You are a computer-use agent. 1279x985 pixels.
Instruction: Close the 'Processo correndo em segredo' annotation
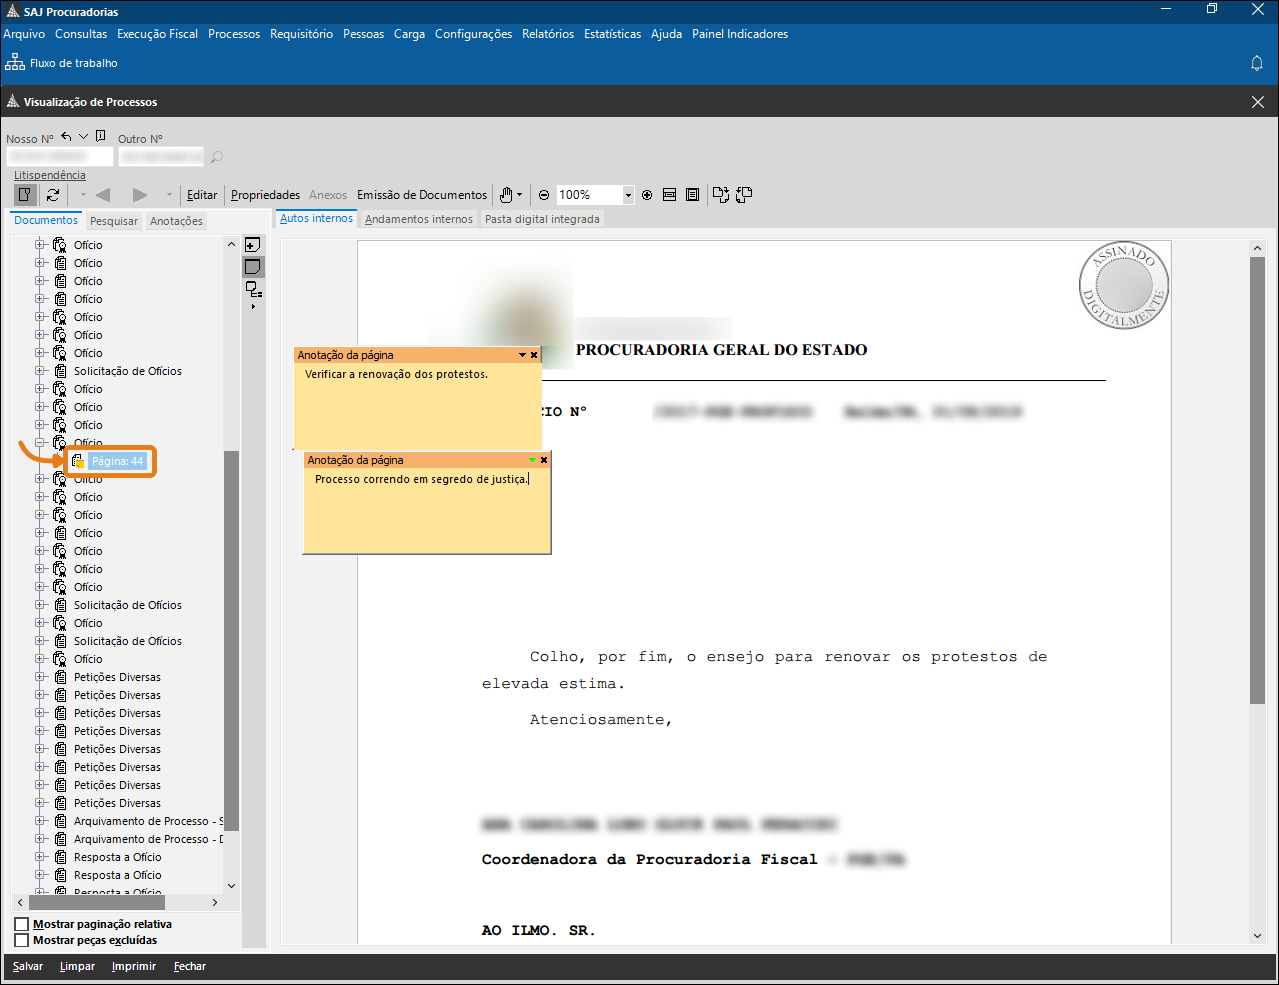click(544, 460)
